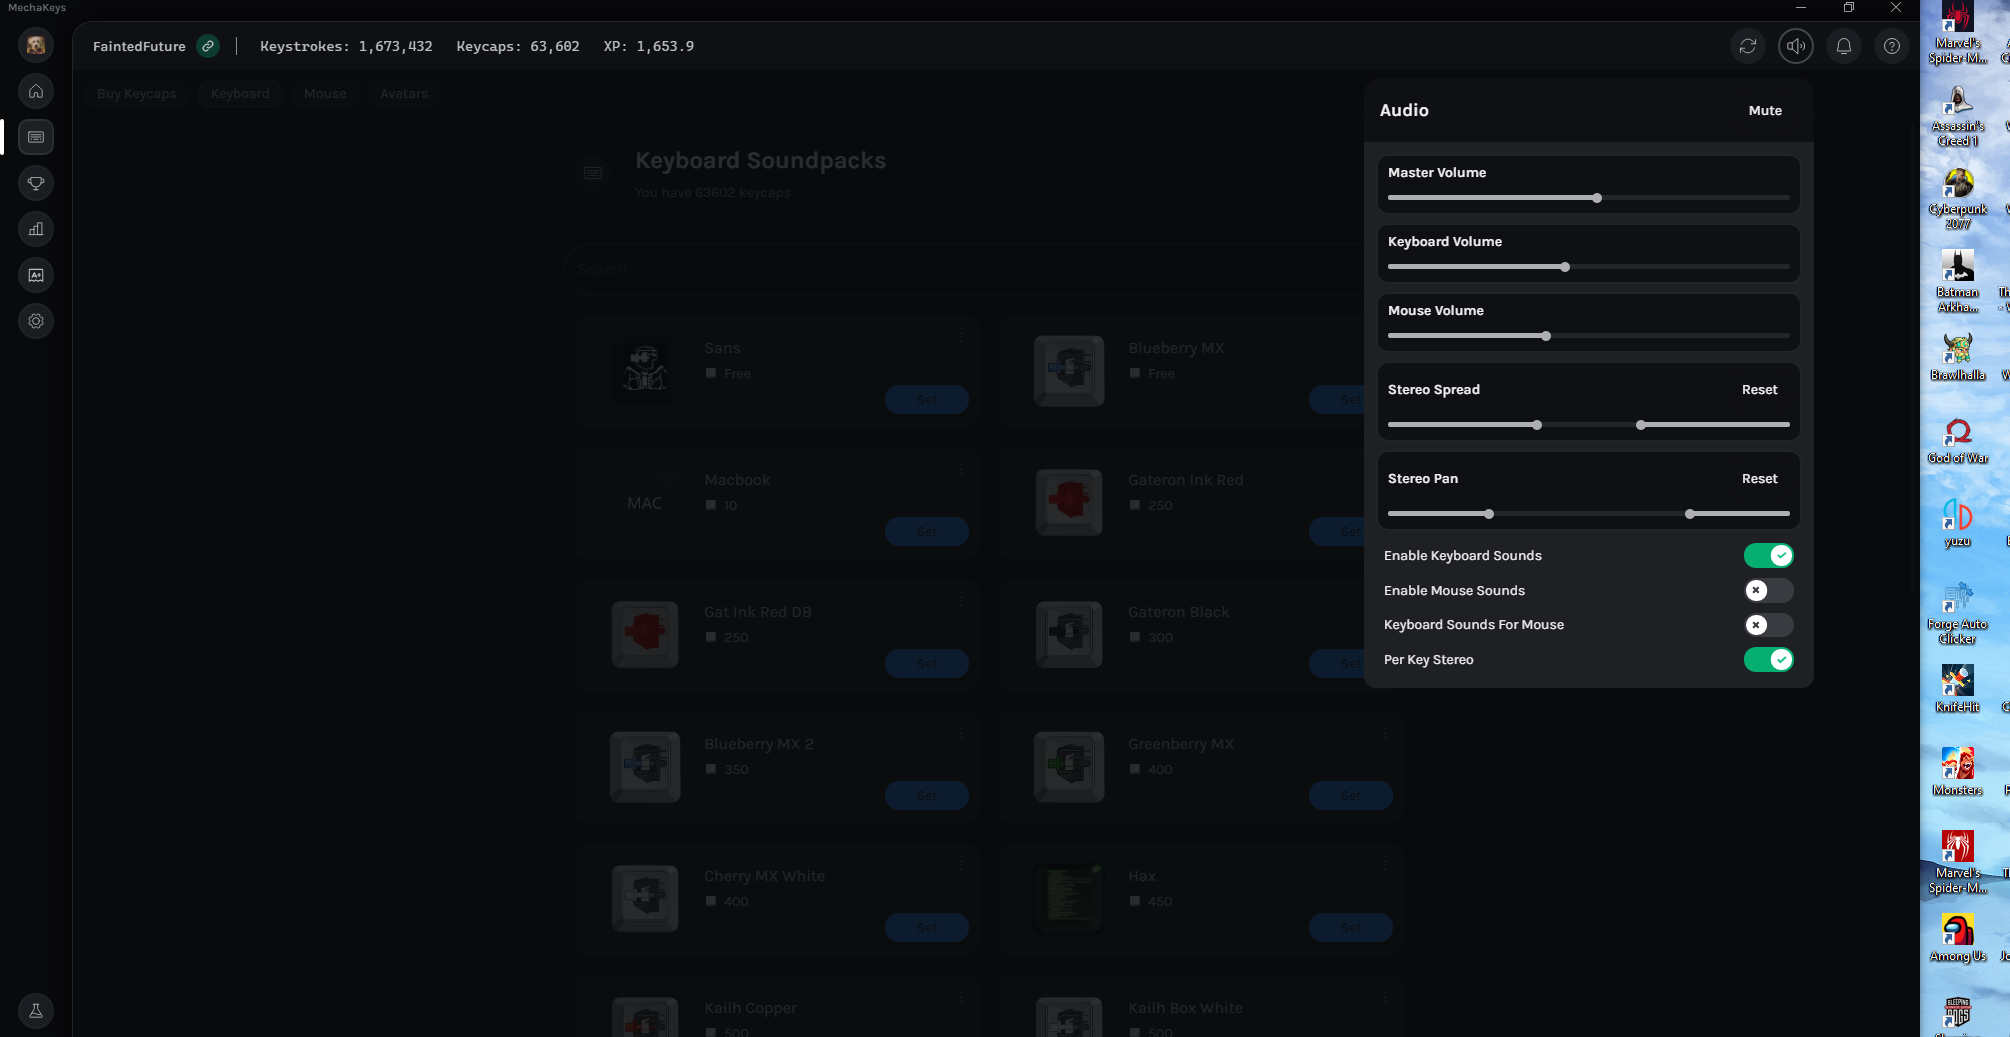Viewport: 2010px width, 1037px height.
Task: Click the audio speaker icon
Action: click(1796, 46)
